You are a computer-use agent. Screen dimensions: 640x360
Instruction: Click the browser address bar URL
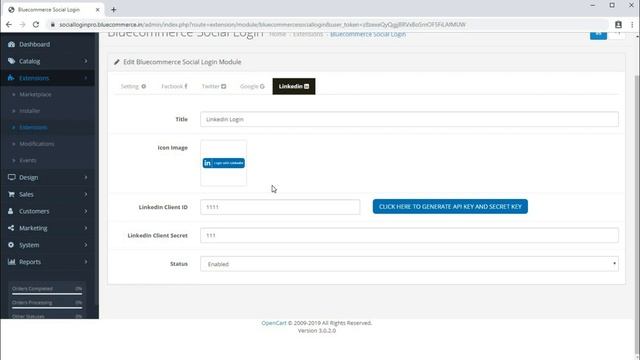pos(262,24)
